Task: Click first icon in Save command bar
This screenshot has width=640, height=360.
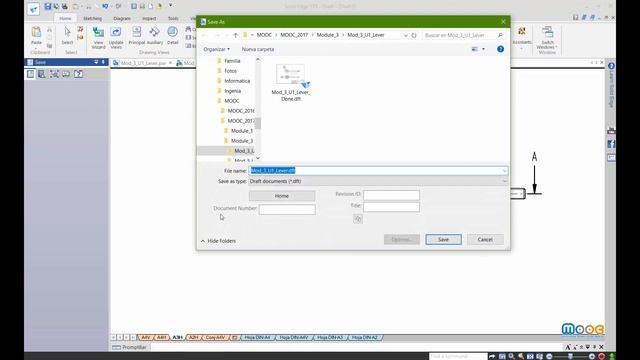Action: pos(31,74)
